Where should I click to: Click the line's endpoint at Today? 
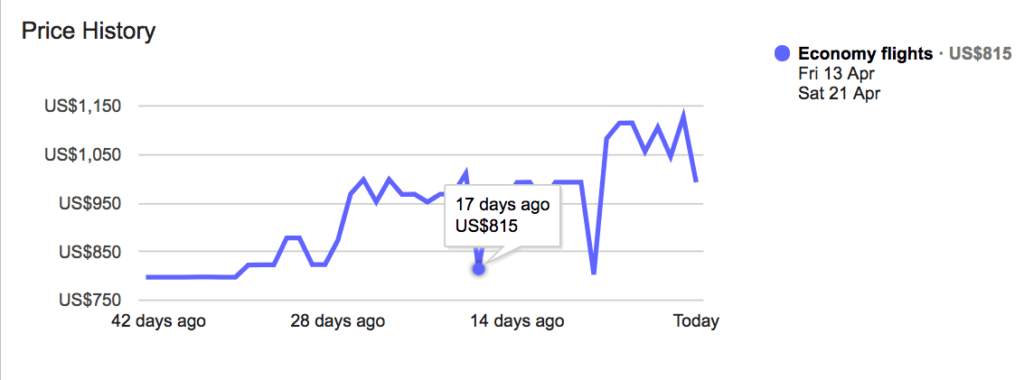[697, 181]
